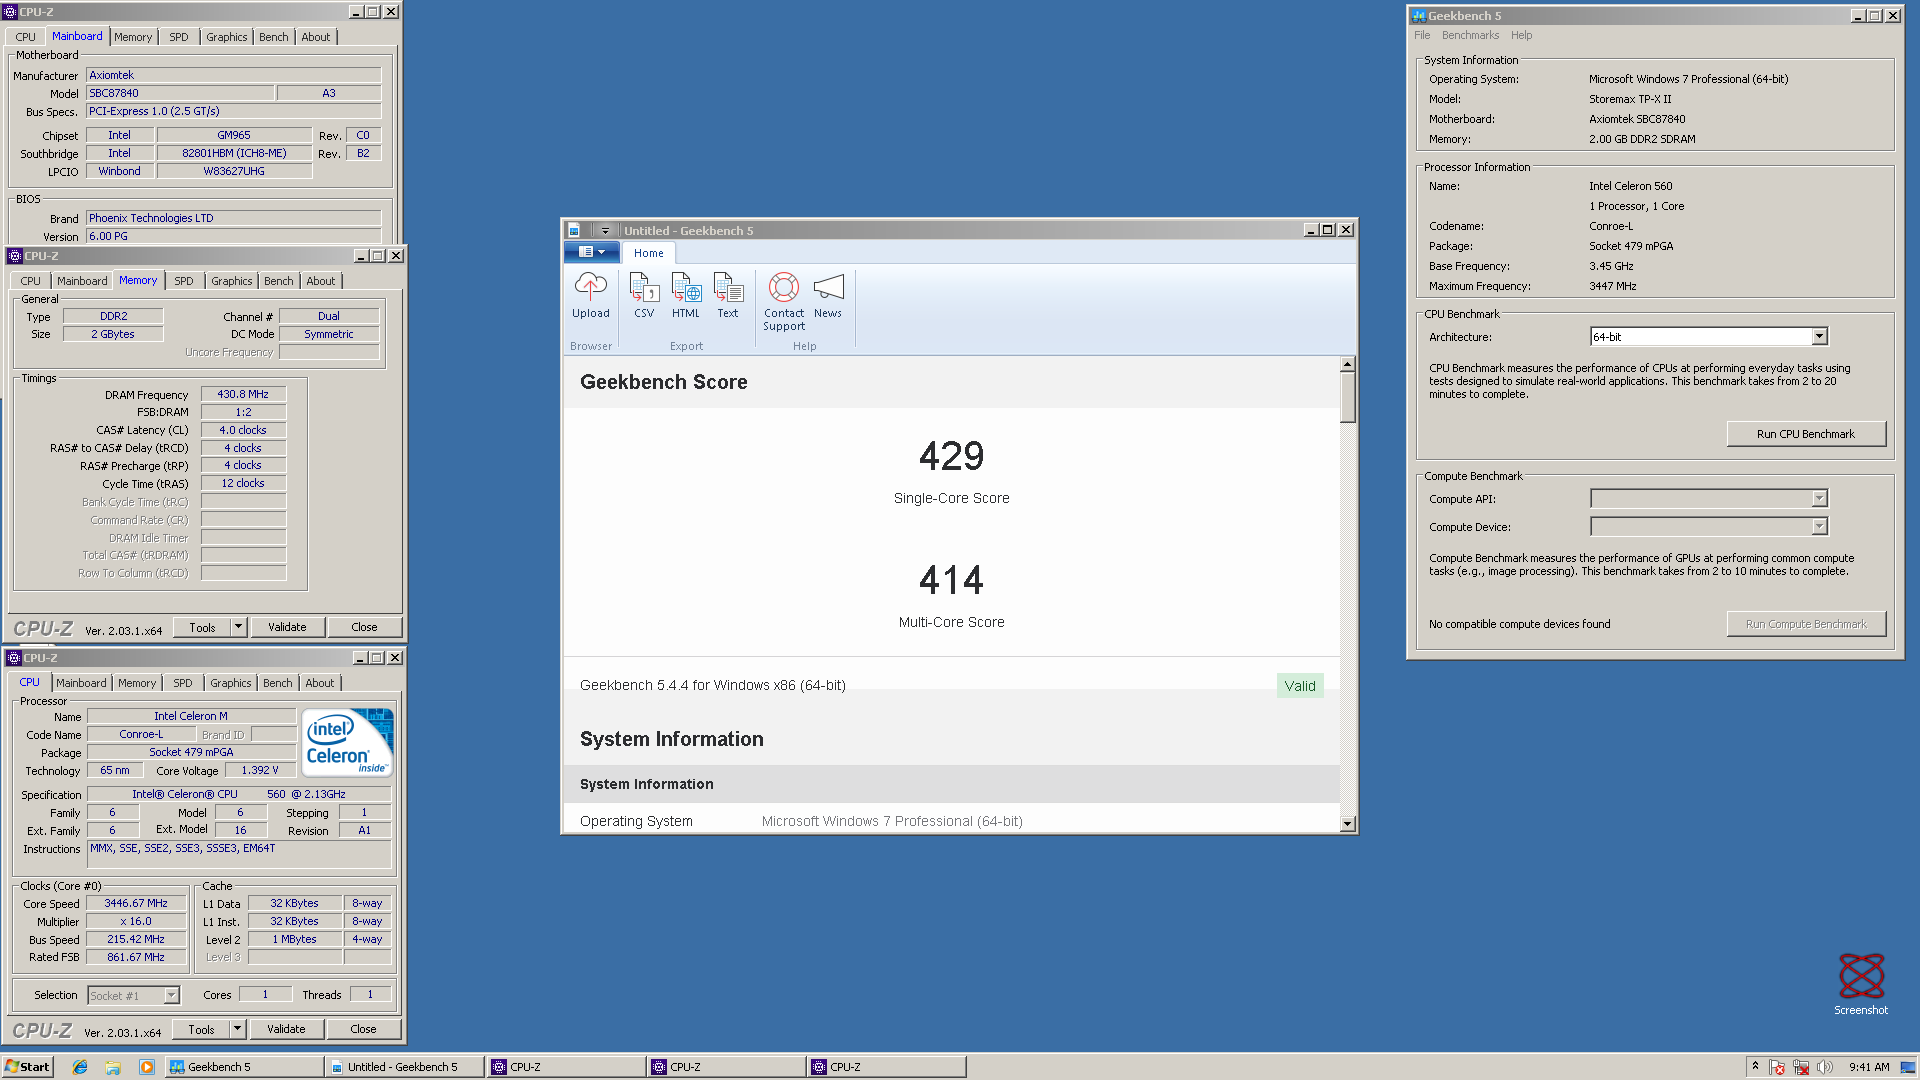The image size is (1920, 1080).
Task: Open Tools dropdown arrow in CPU-Z CPU window
Action: pyautogui.click(x=237, y=1029)
